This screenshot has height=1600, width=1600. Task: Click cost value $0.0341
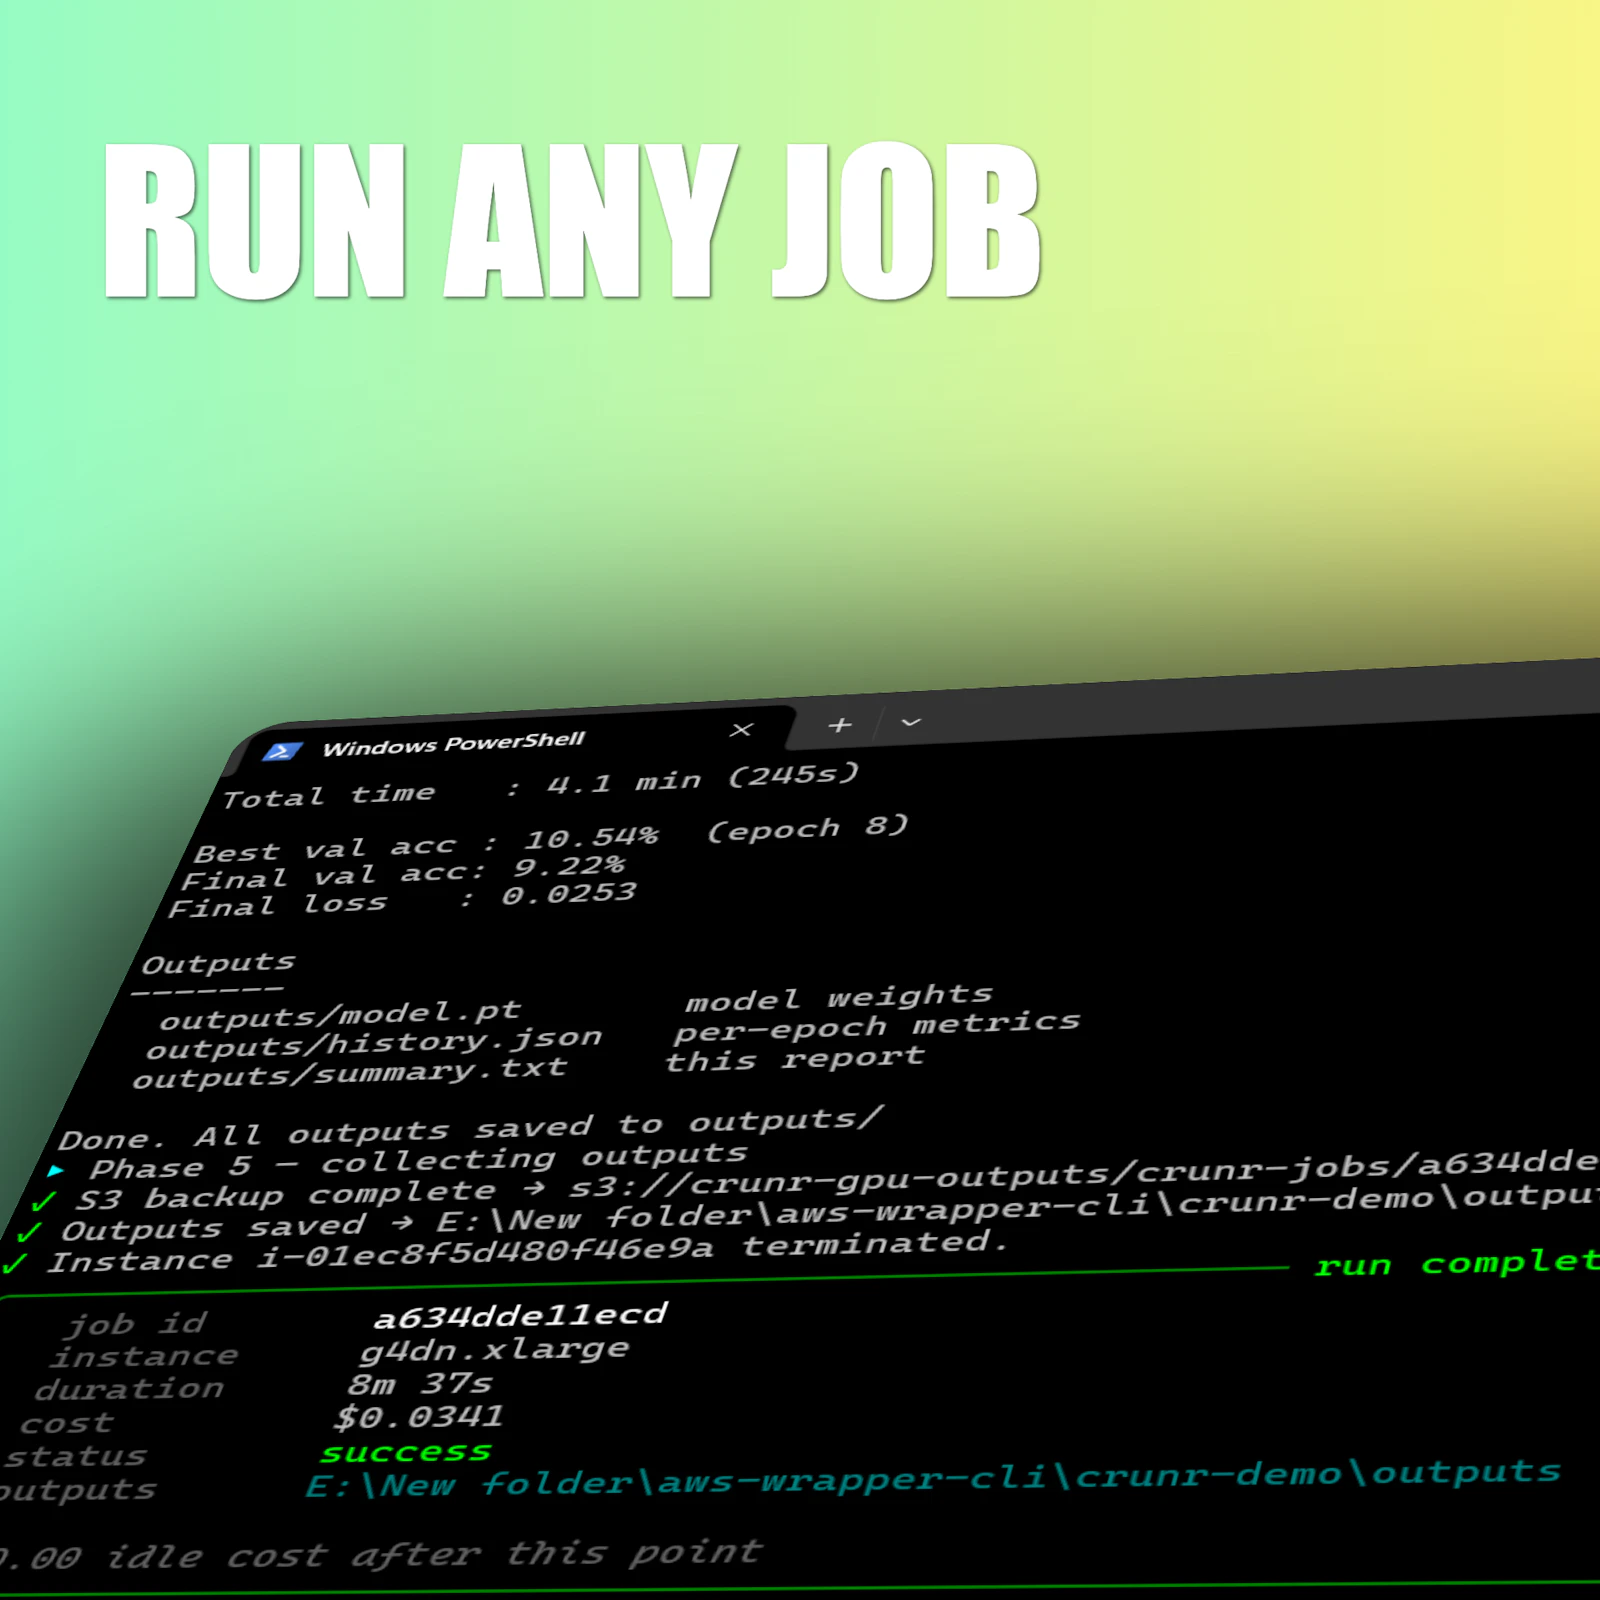[419, 1417]
